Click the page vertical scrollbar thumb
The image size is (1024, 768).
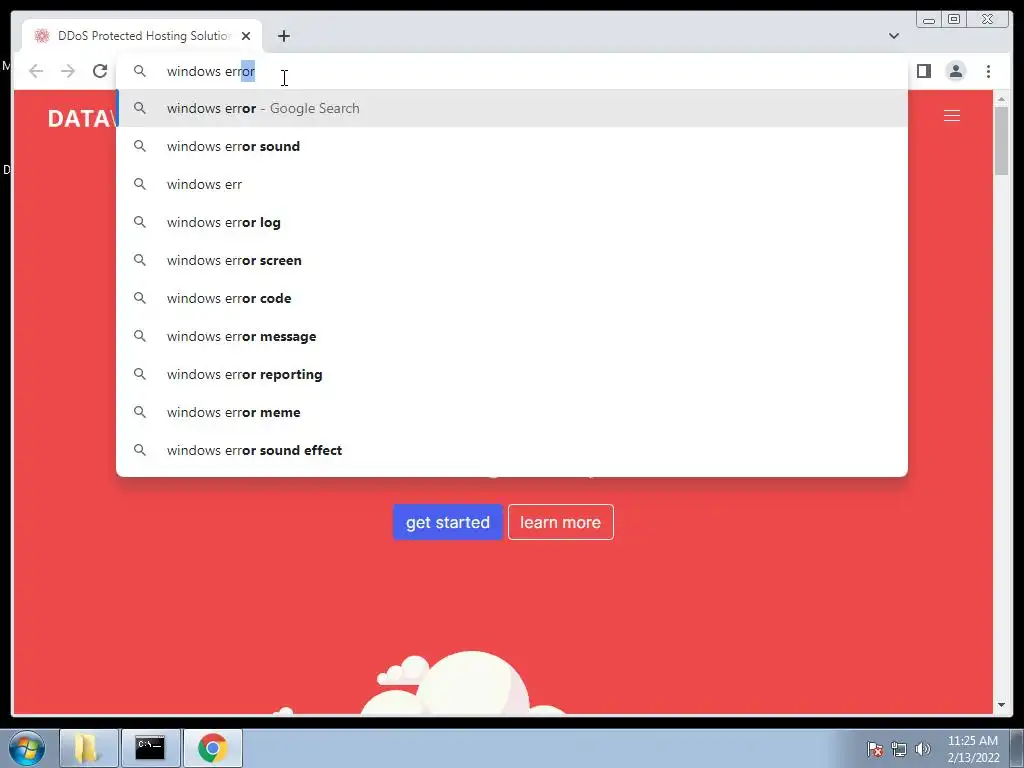[1001, 140]
